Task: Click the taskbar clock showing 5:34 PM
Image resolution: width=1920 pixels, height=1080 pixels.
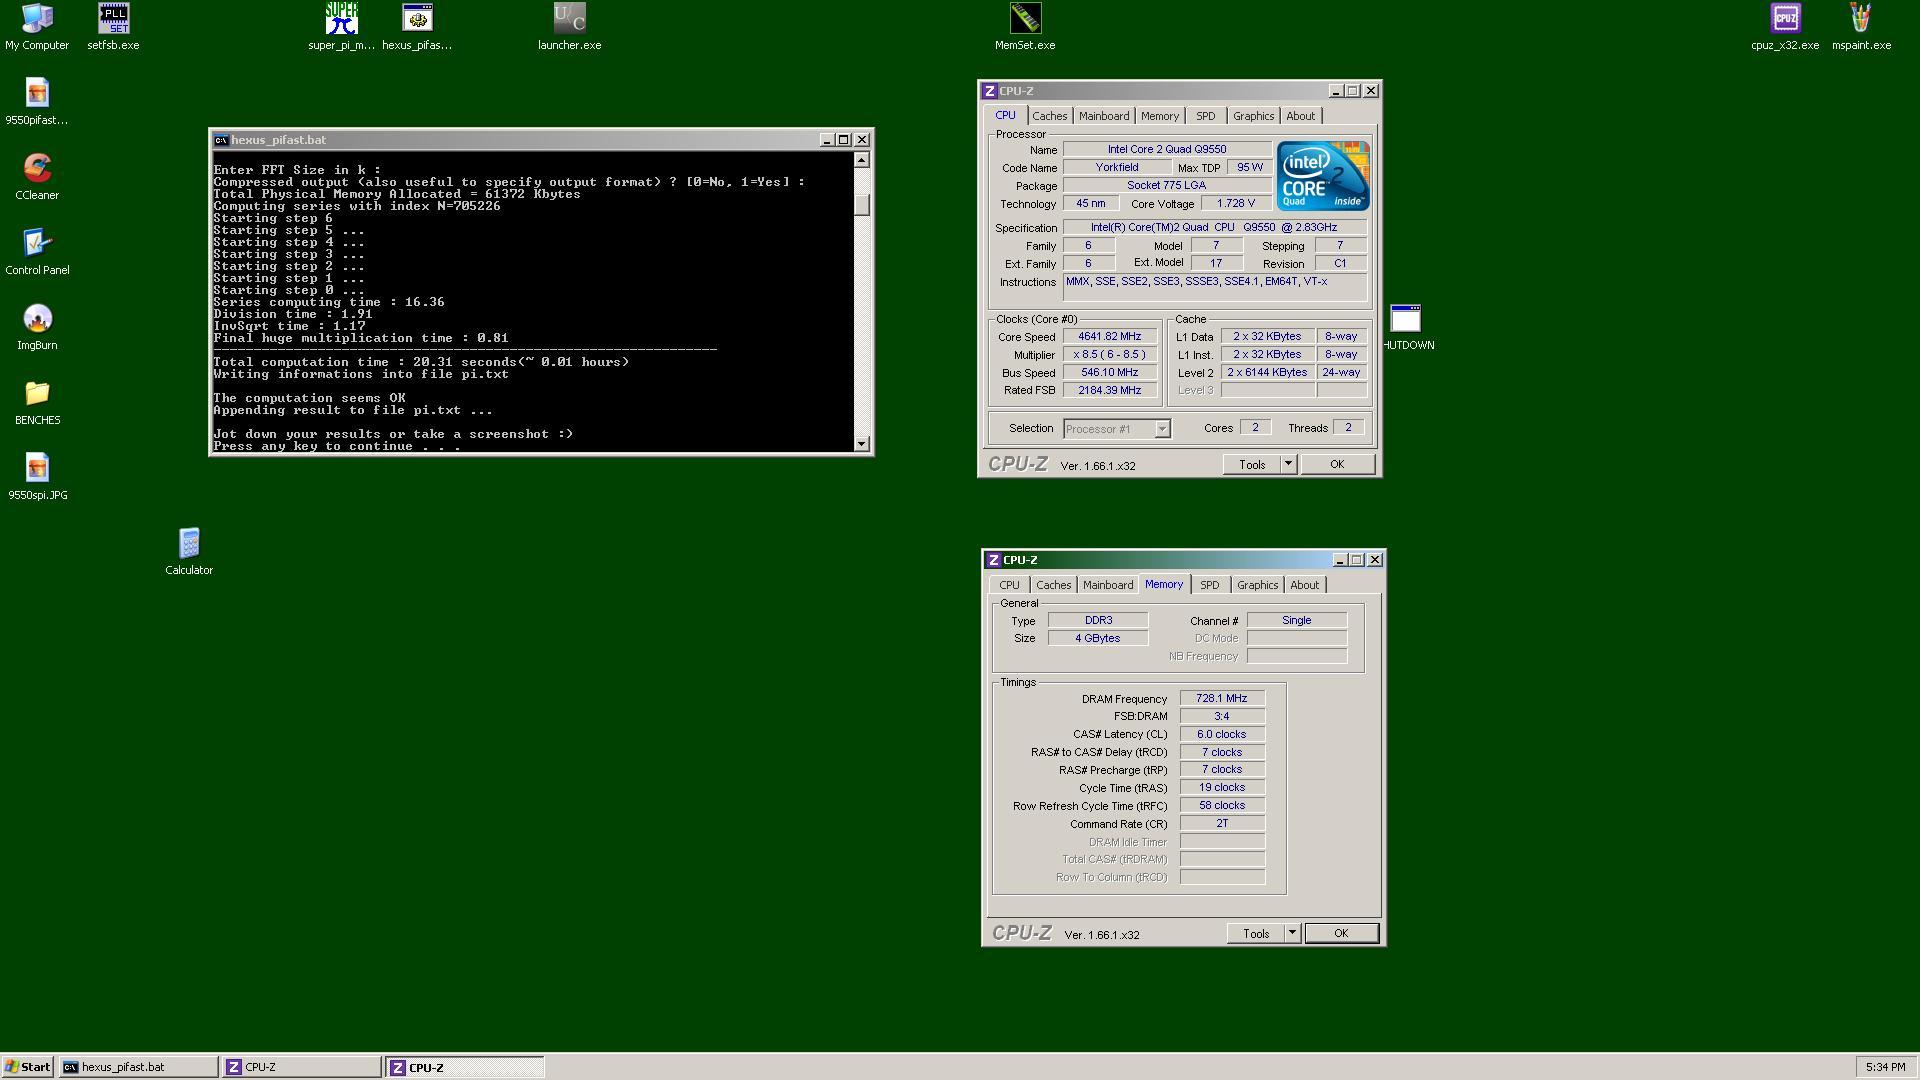Action: click(x=1885, y=1067)
